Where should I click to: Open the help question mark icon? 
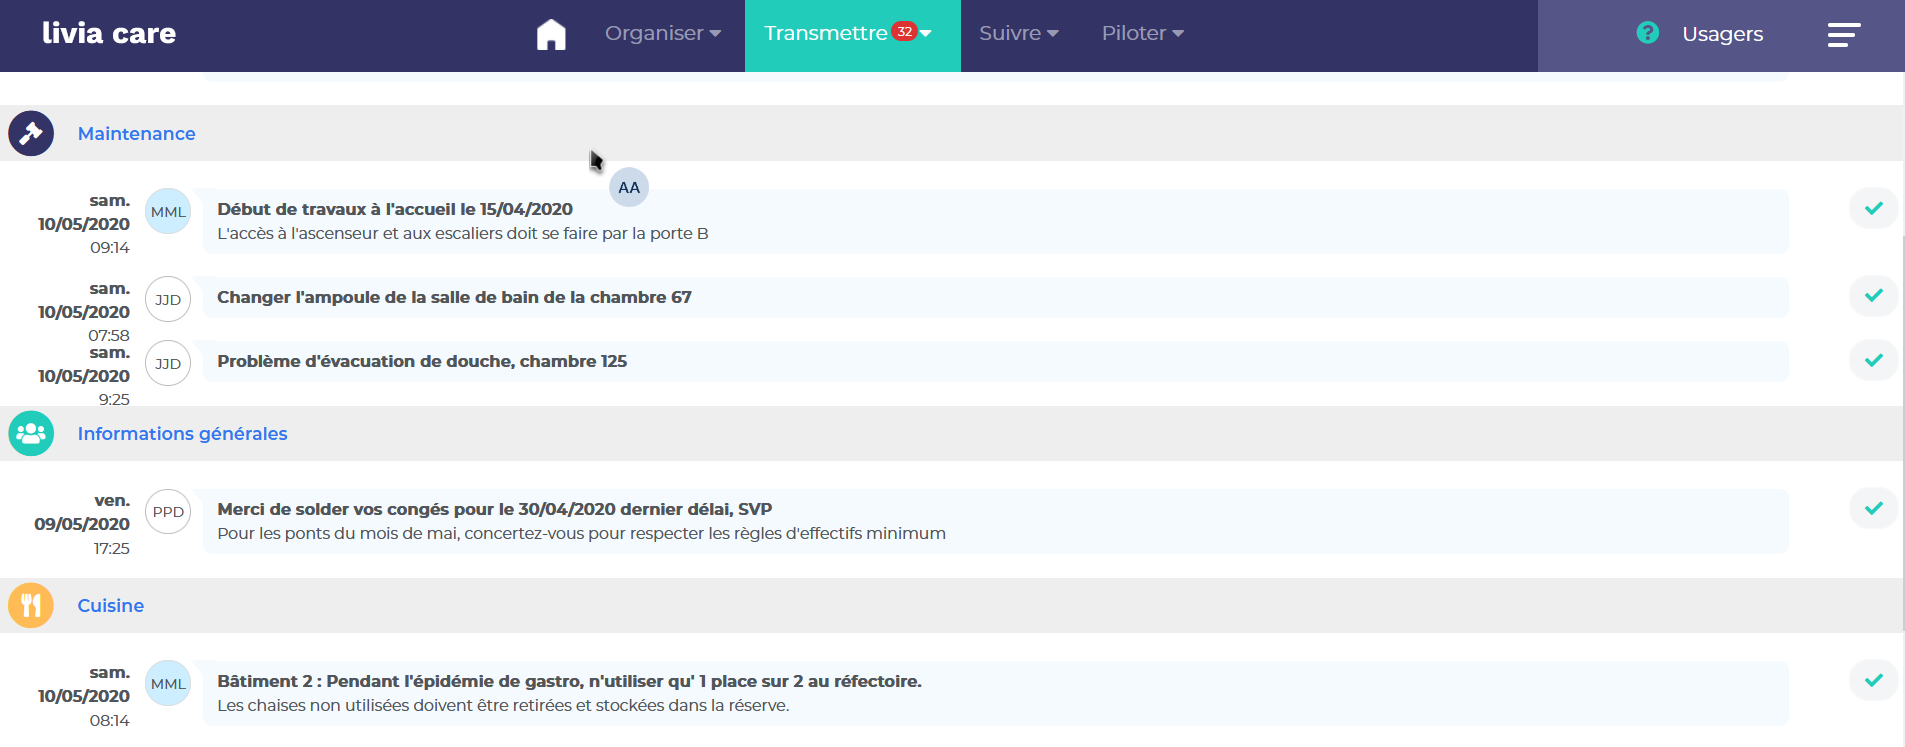1647,33
